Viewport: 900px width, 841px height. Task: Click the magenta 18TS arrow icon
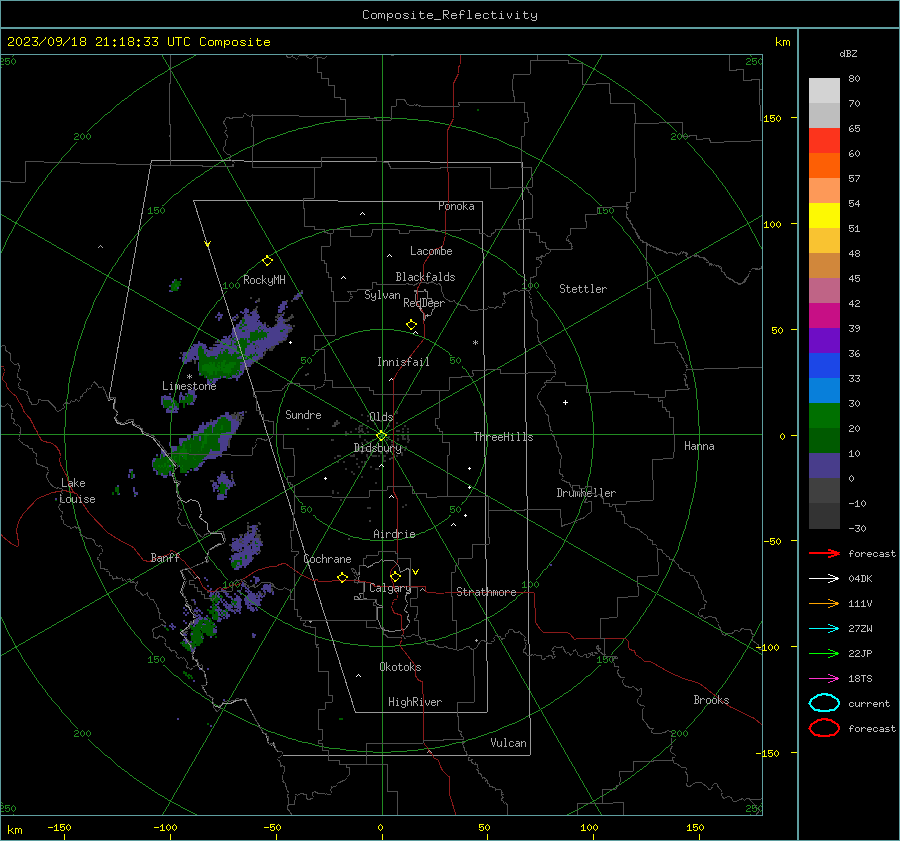click(x=824, y=679)
